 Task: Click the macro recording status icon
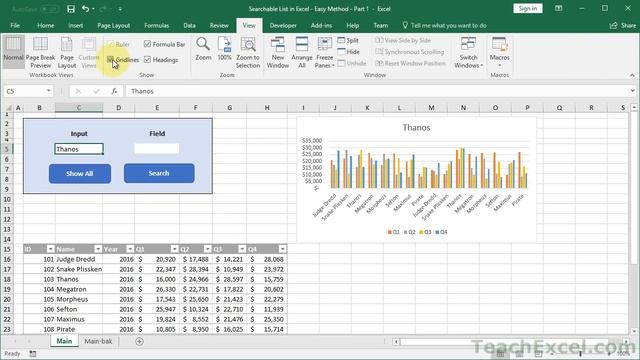point(33,354)
